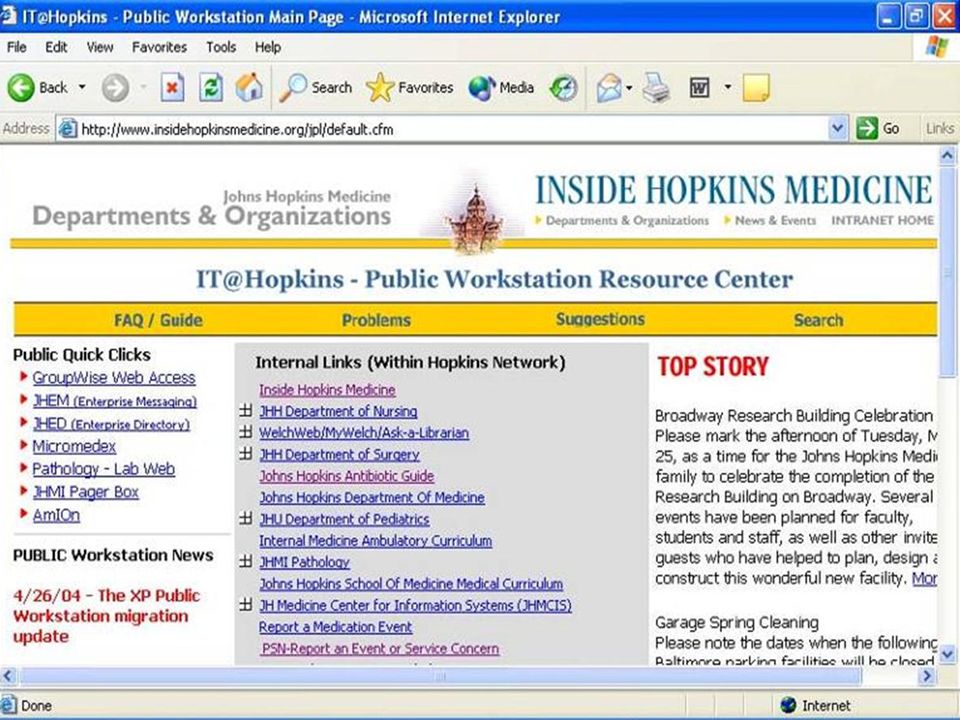
Task: Expand JH Medicine Center for Information Systems
Action: (x=246, y=604)
